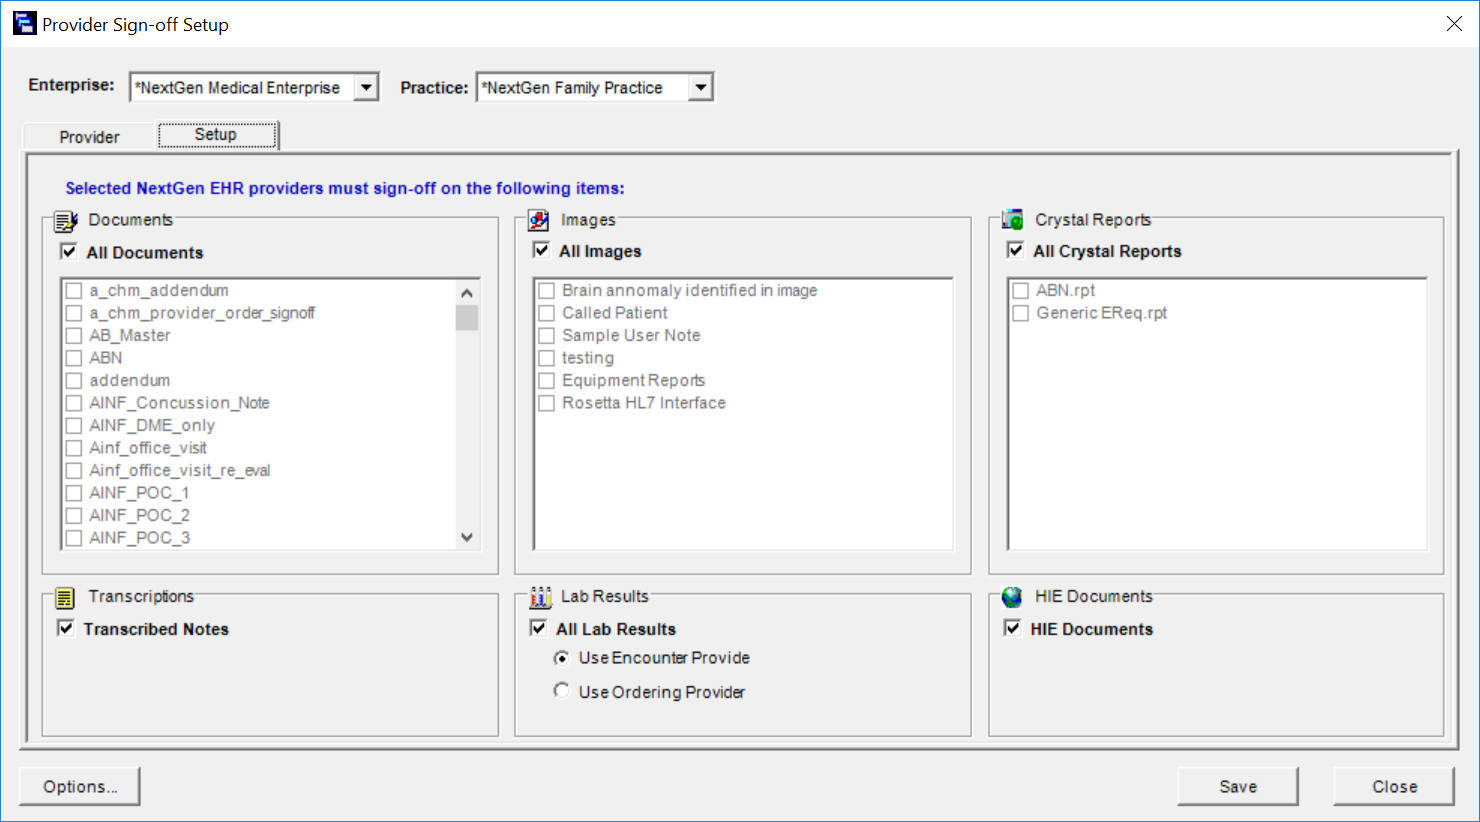Check the Rosetta HL7 Interface checkbox
The height and width of the screenshot is (822, 1480).
(547, 403)
